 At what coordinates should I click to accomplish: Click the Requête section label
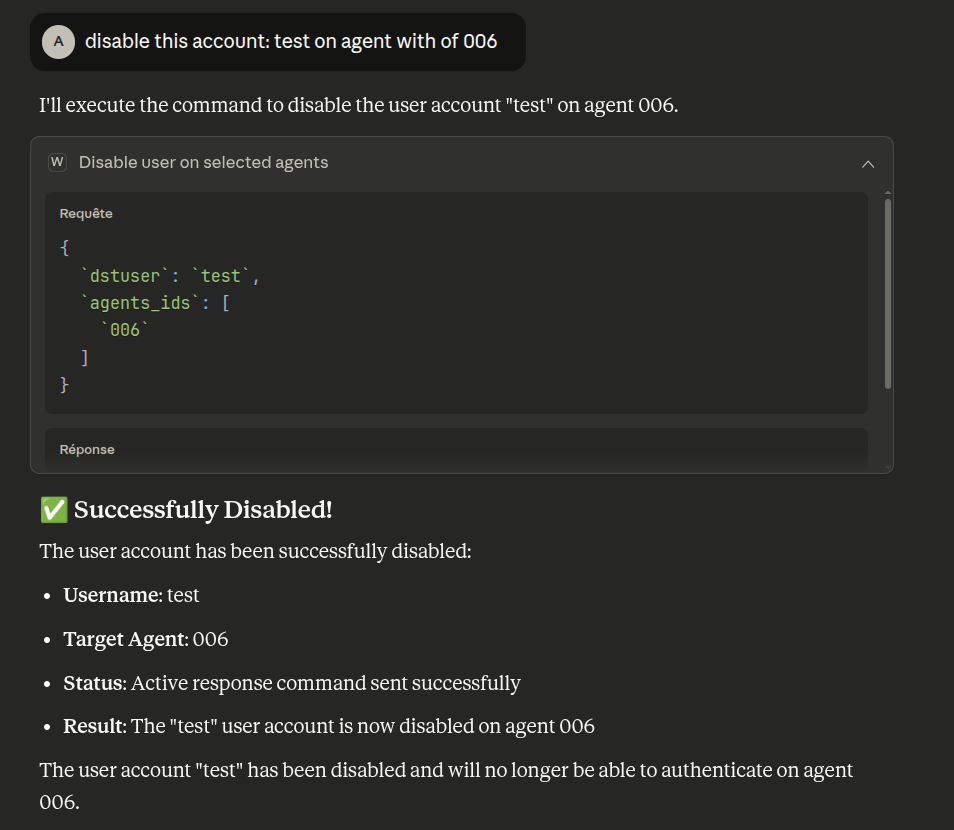86,214
